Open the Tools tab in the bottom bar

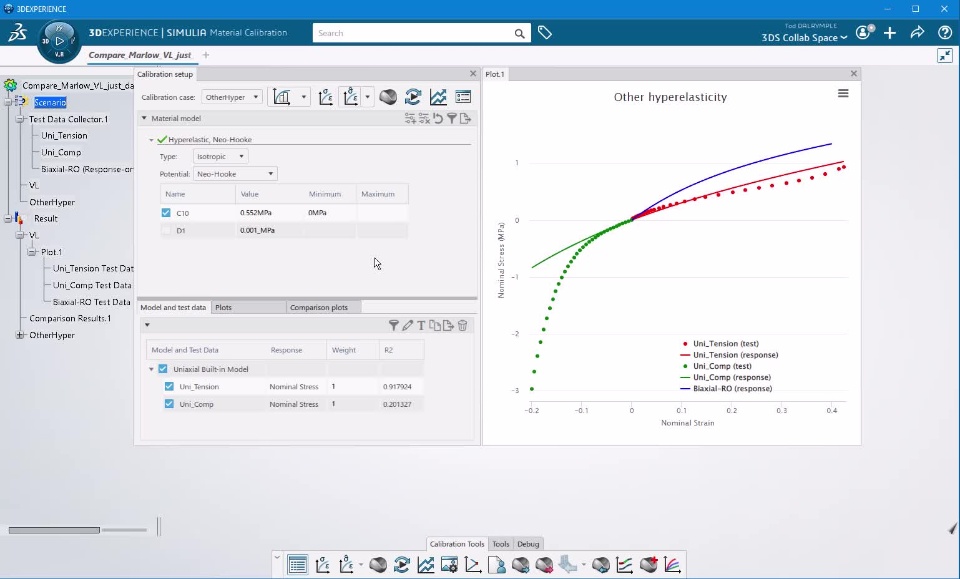tap(500, 544)
